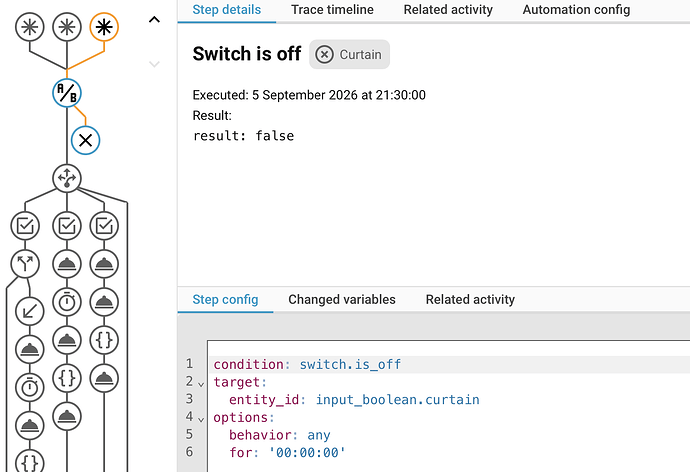The image size is (690, 472).
Task: Select the curly braces node in the left branch
Action: coord(29,462)
